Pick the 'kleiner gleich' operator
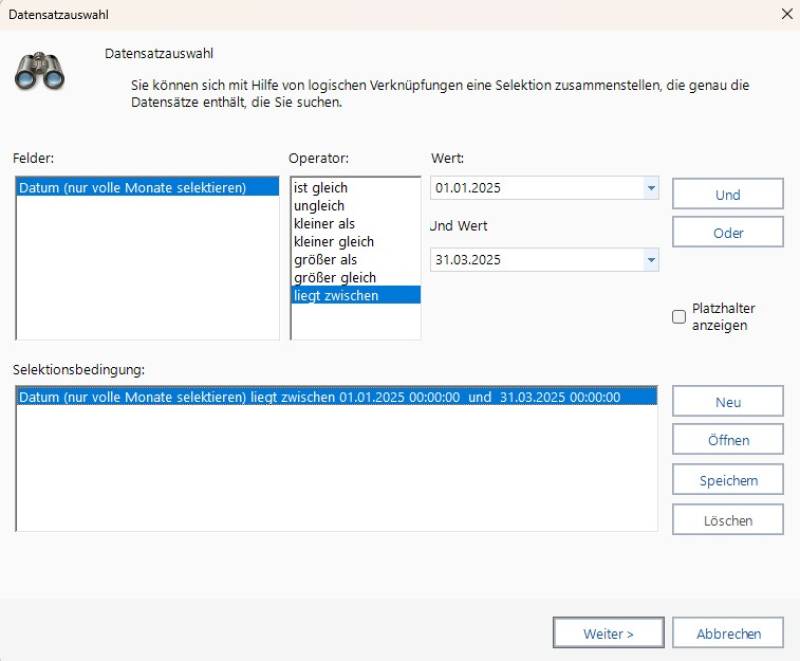Screen dimensions: 800x661 click(333, 242)
